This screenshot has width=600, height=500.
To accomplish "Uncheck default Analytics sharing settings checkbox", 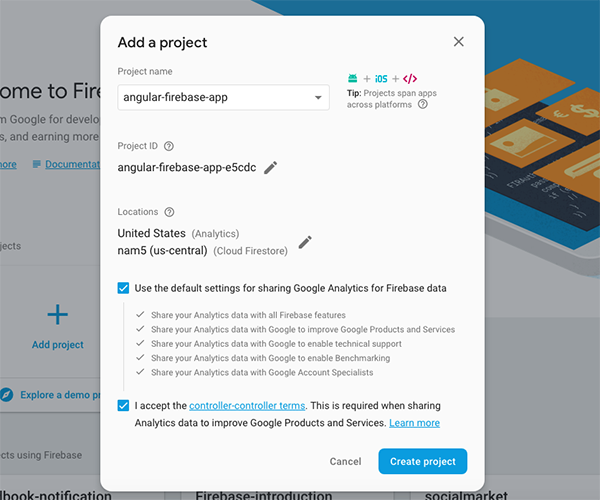I will [x=123, y=288].
